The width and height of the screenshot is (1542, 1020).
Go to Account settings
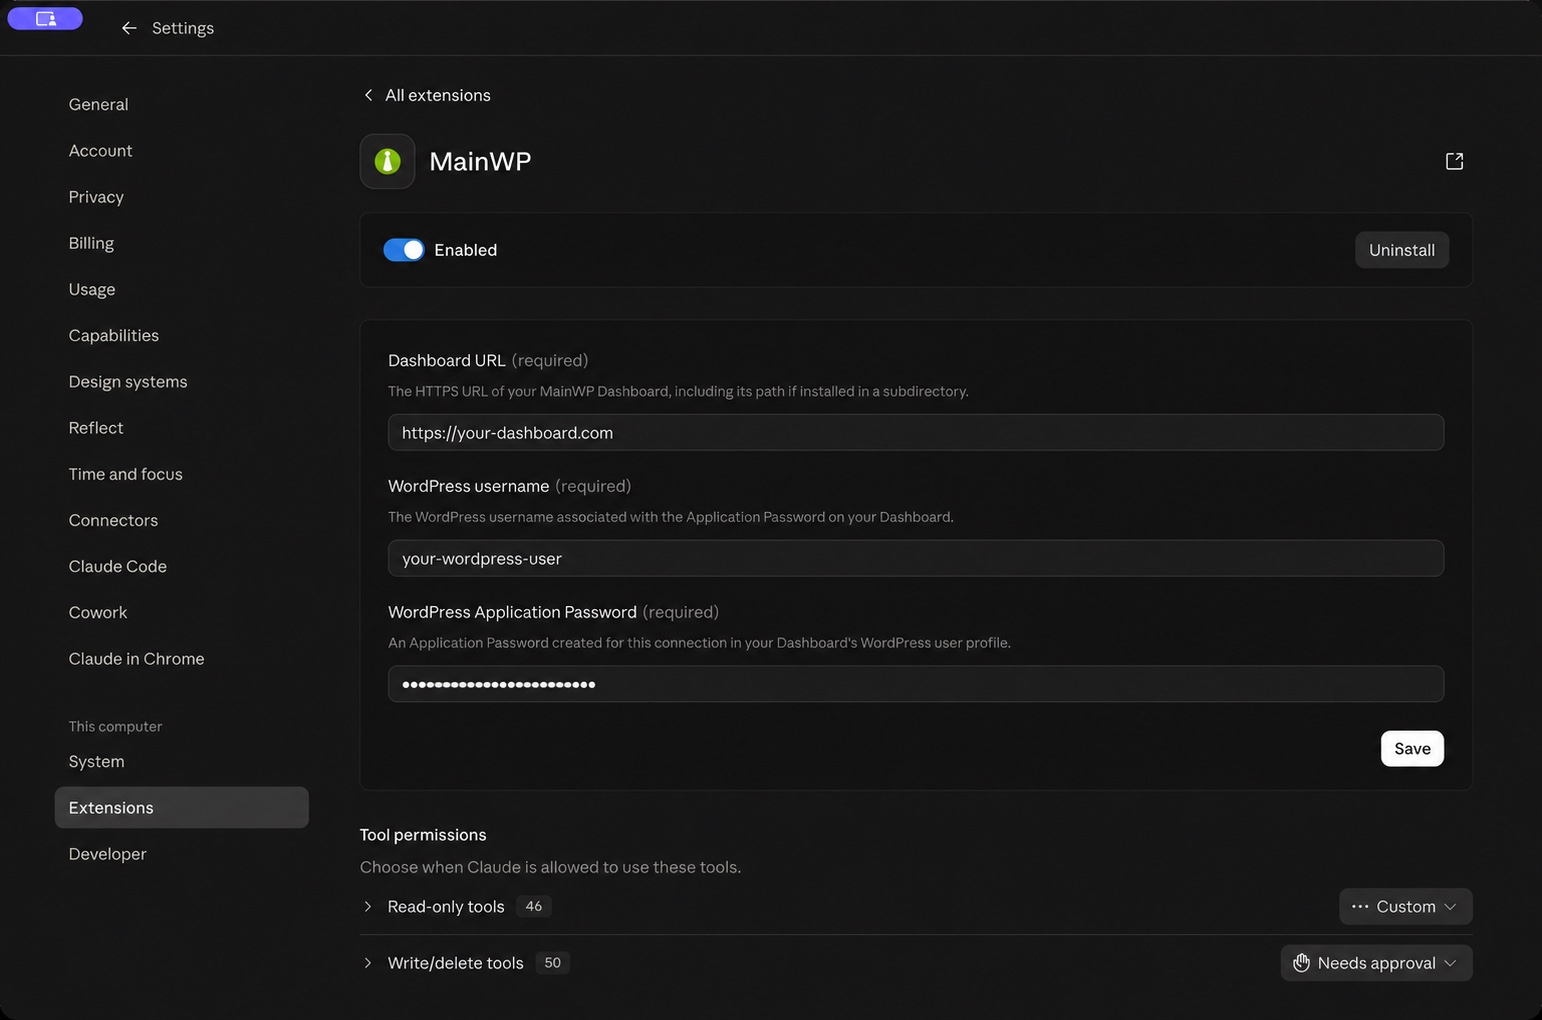pos(100,151)
